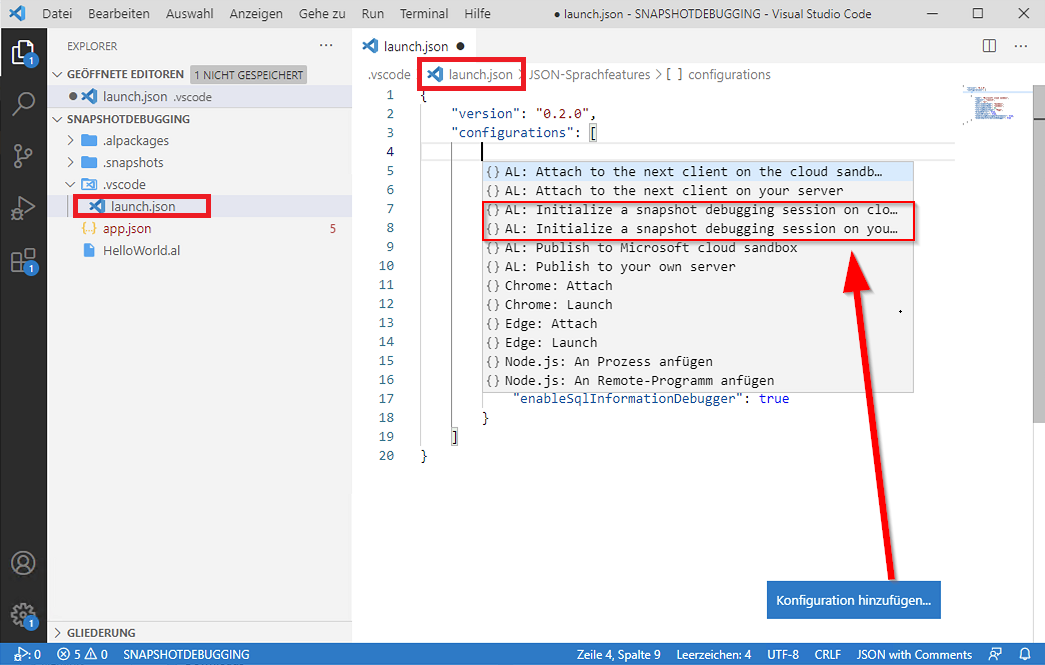Click the Konfiguration hinzufügen button
Image resolution: width=1045 pixels, height=665 pixels.
click(853, 600)
